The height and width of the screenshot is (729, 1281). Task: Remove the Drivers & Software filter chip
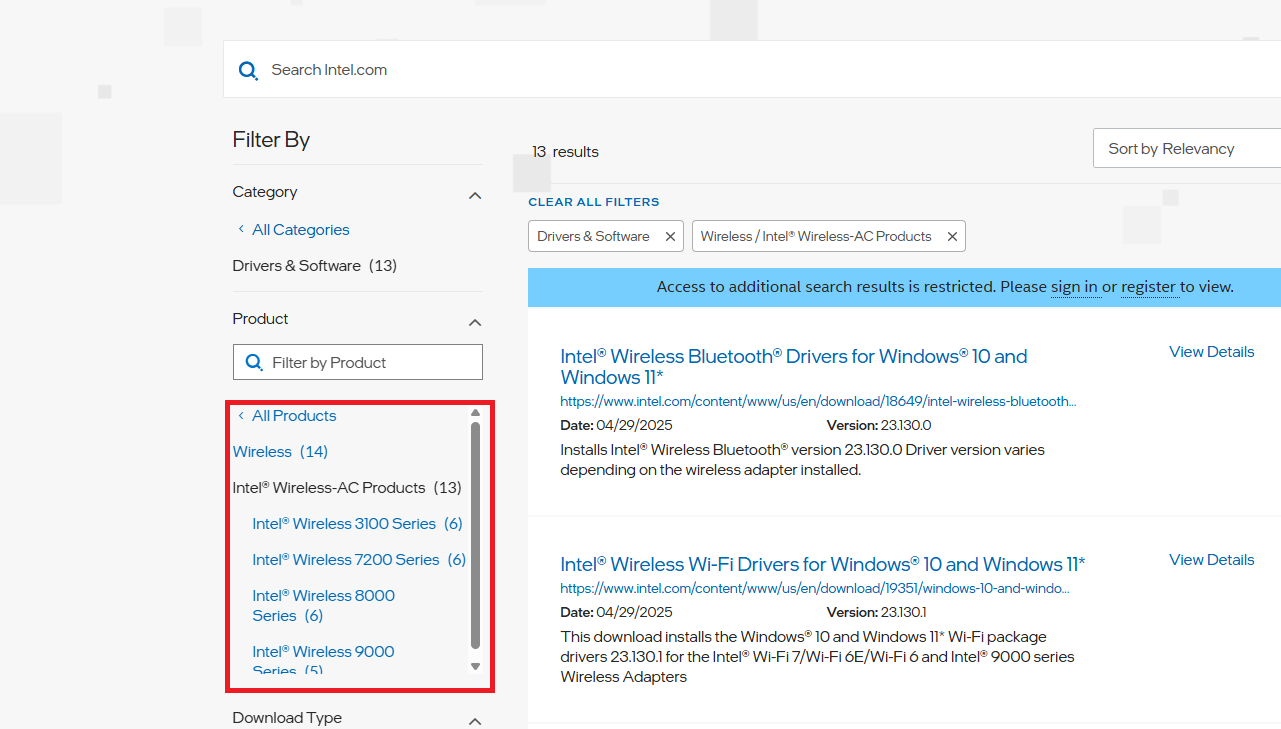670,237
